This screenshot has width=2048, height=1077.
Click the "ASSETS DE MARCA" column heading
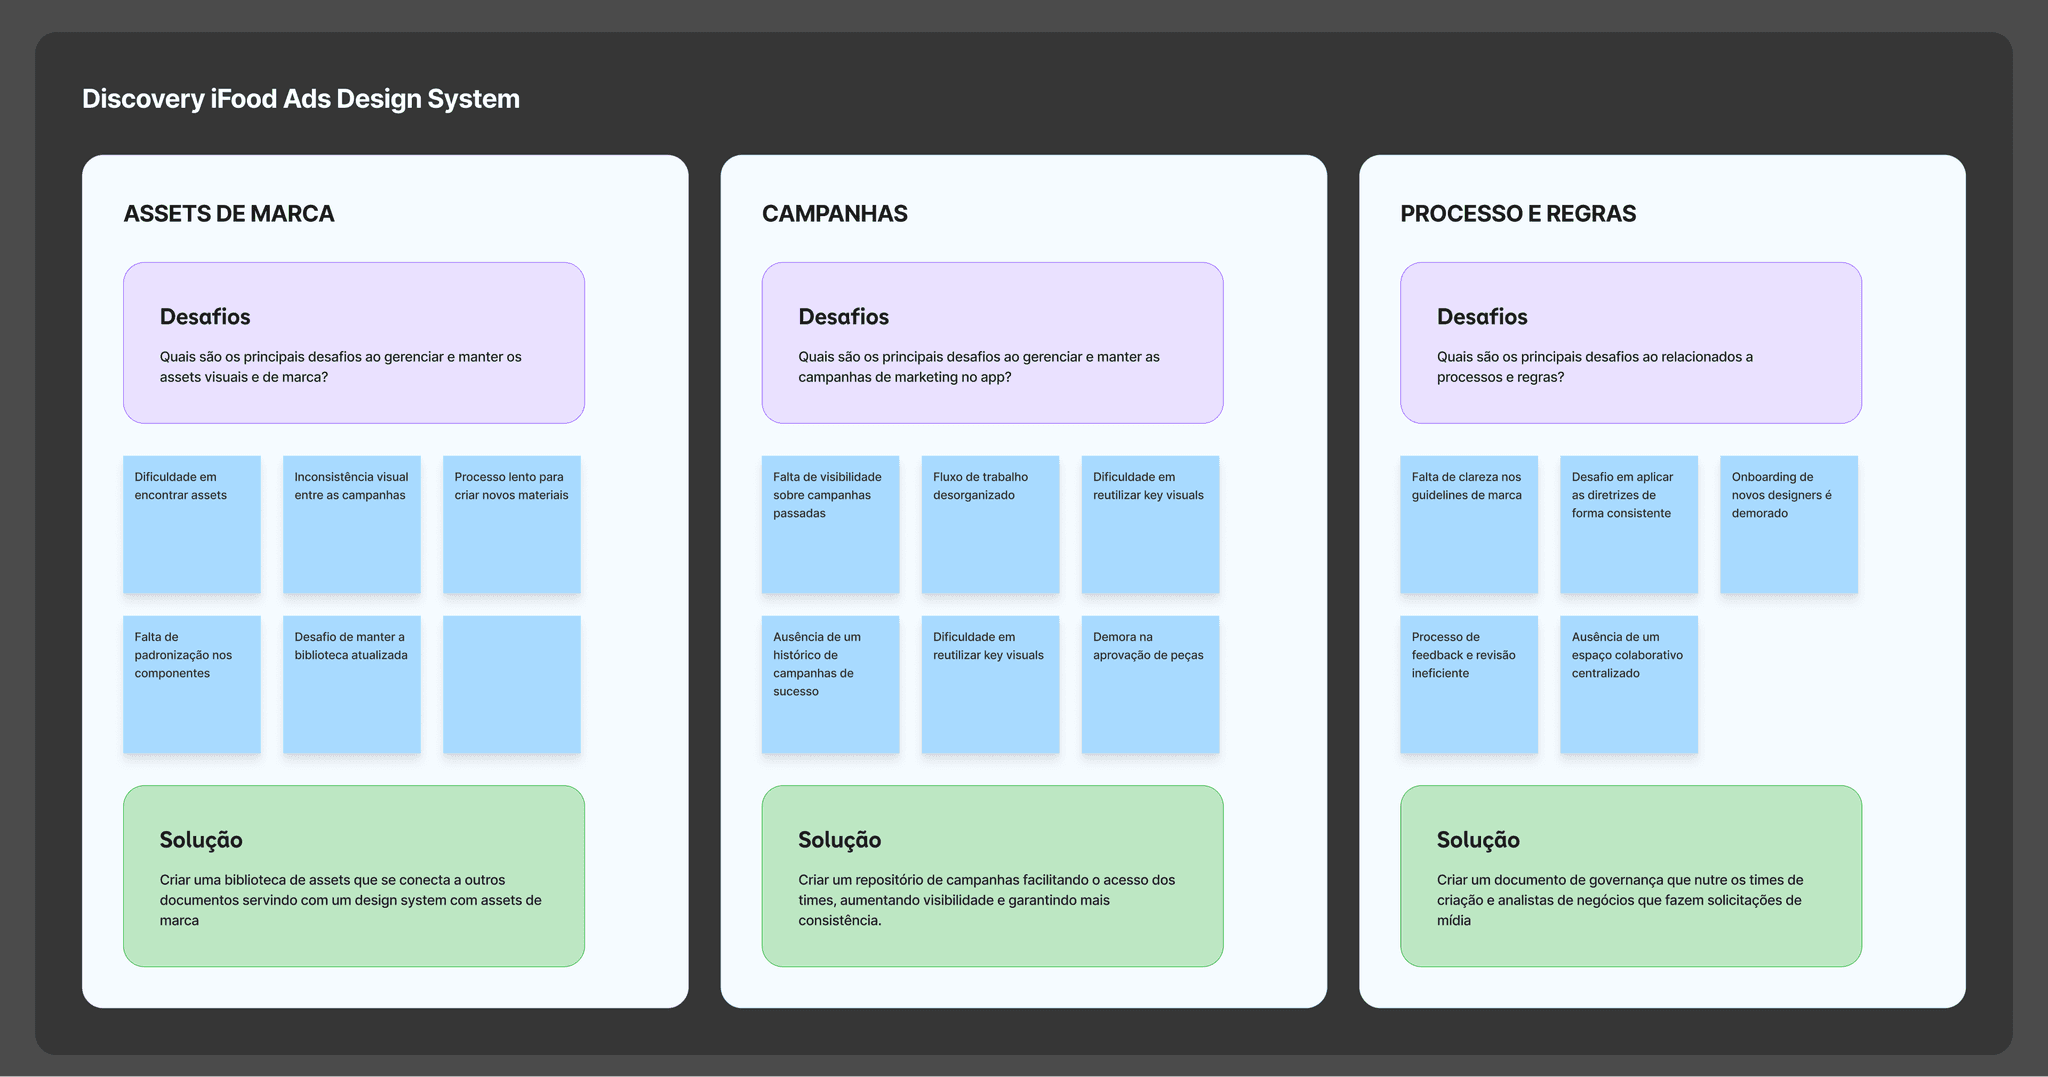click(x=229, y=214)
